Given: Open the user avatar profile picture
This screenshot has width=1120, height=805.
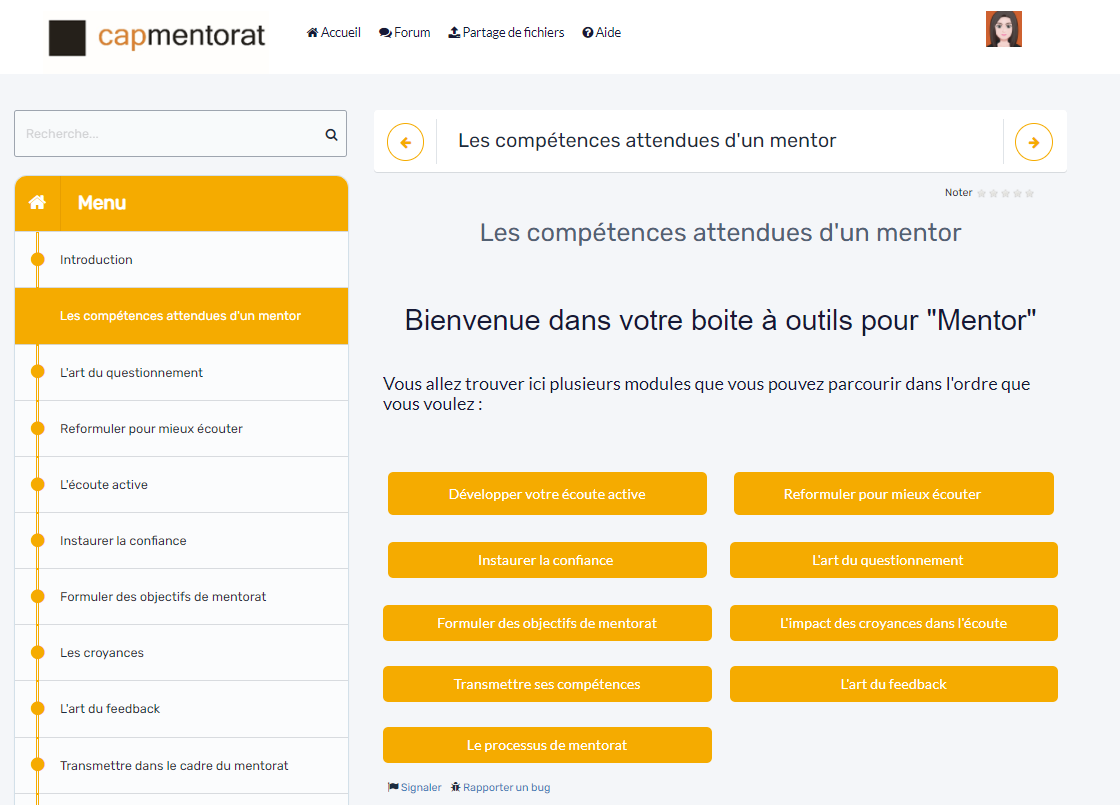Looking at the screenshot, I should 1003,30.
